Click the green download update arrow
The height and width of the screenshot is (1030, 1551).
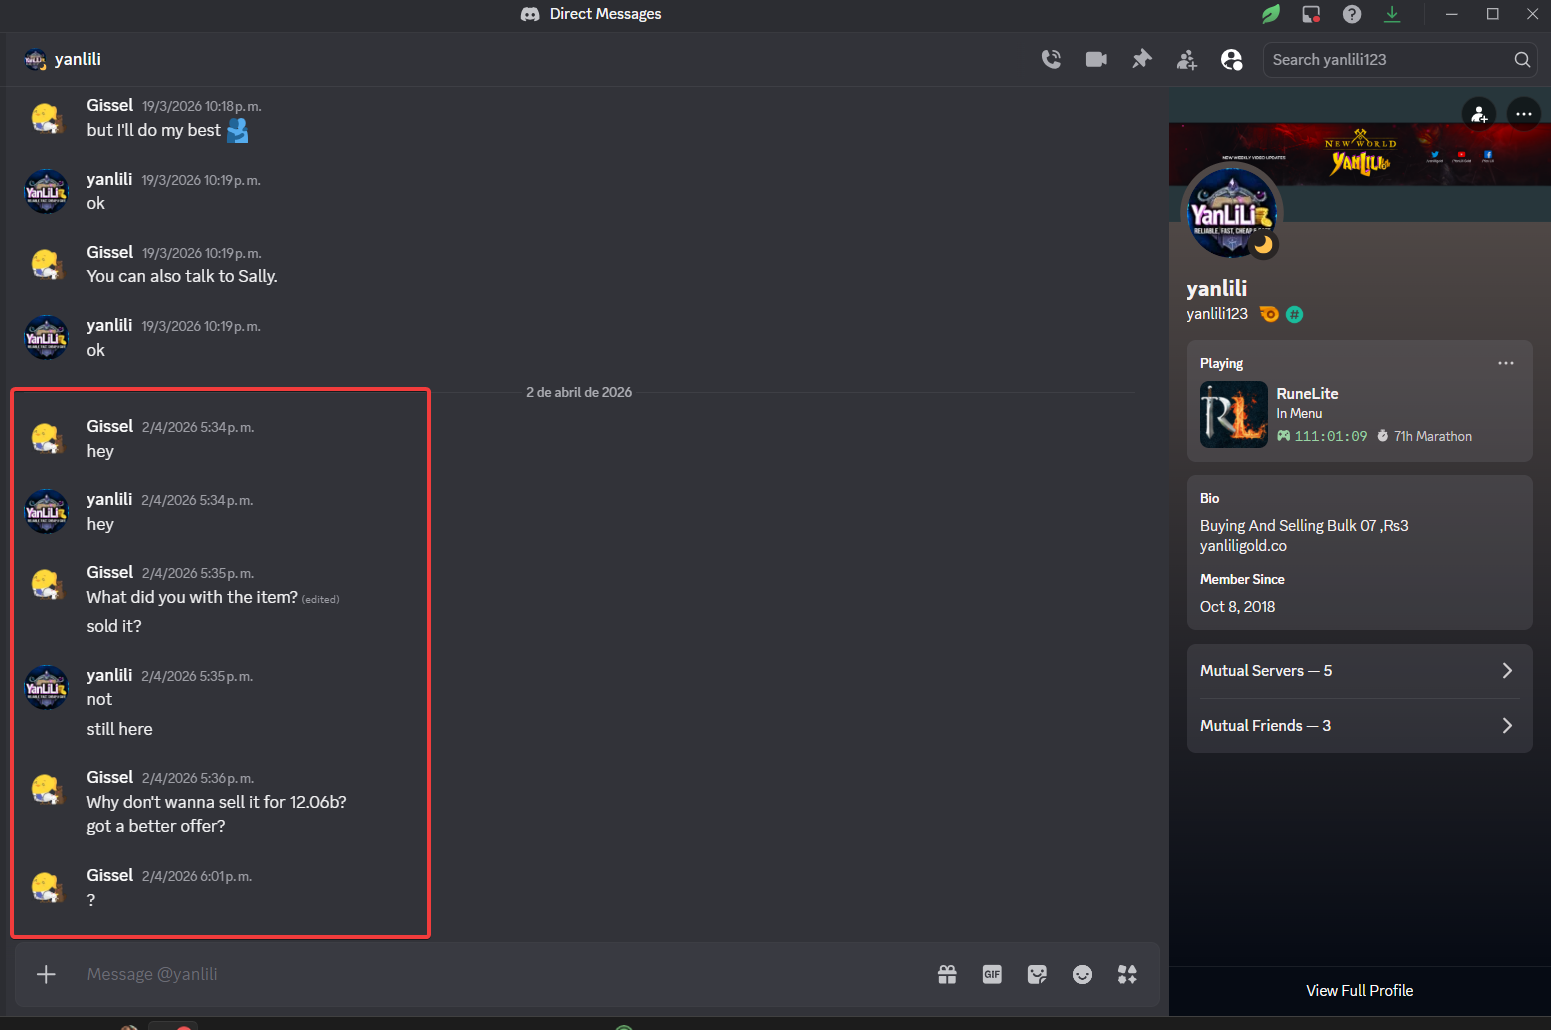1392,14
